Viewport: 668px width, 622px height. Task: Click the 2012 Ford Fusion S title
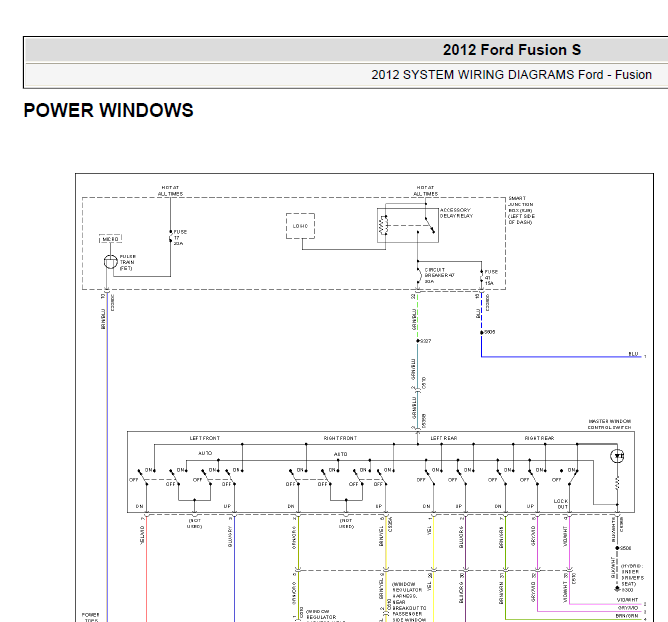[512, 50]
